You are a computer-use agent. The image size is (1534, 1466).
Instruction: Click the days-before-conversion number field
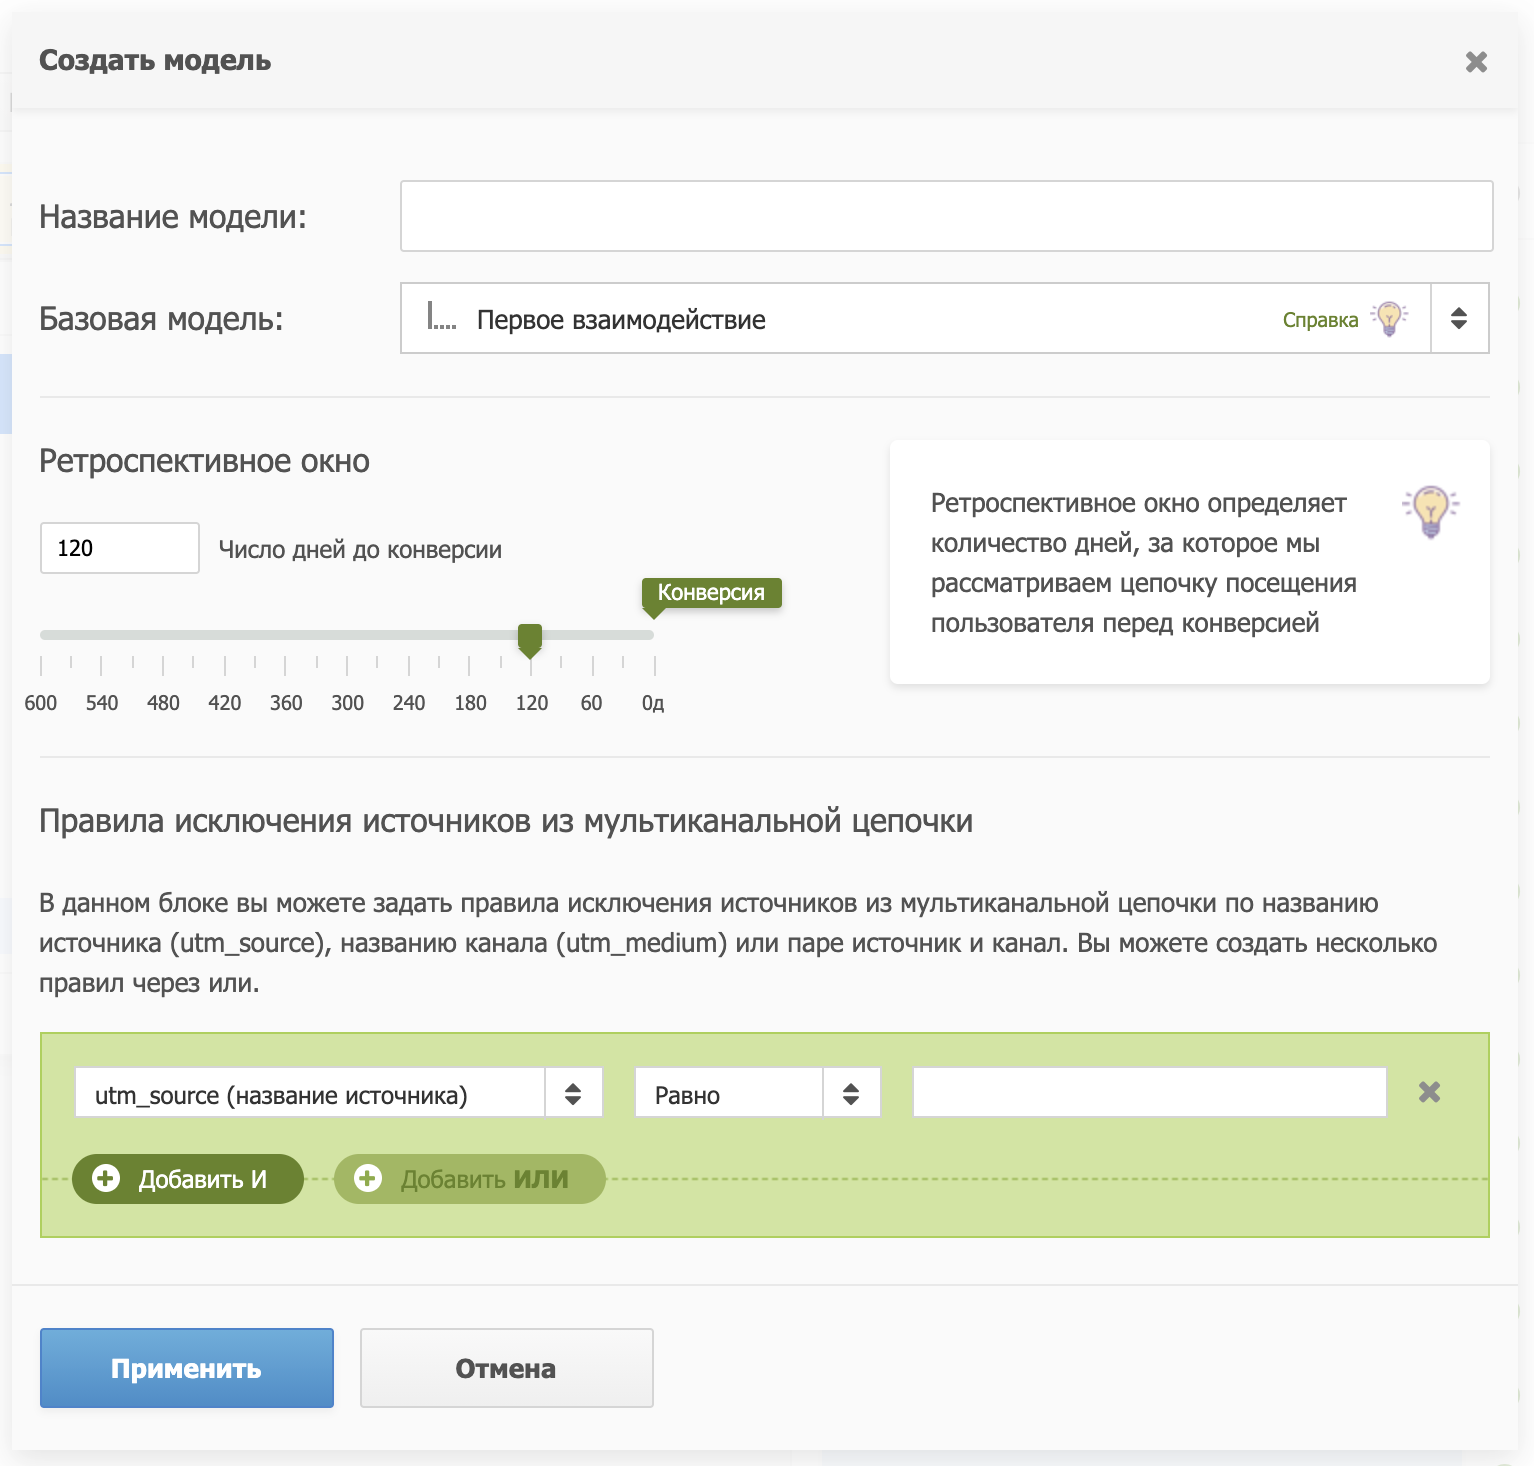click(120, 548)
